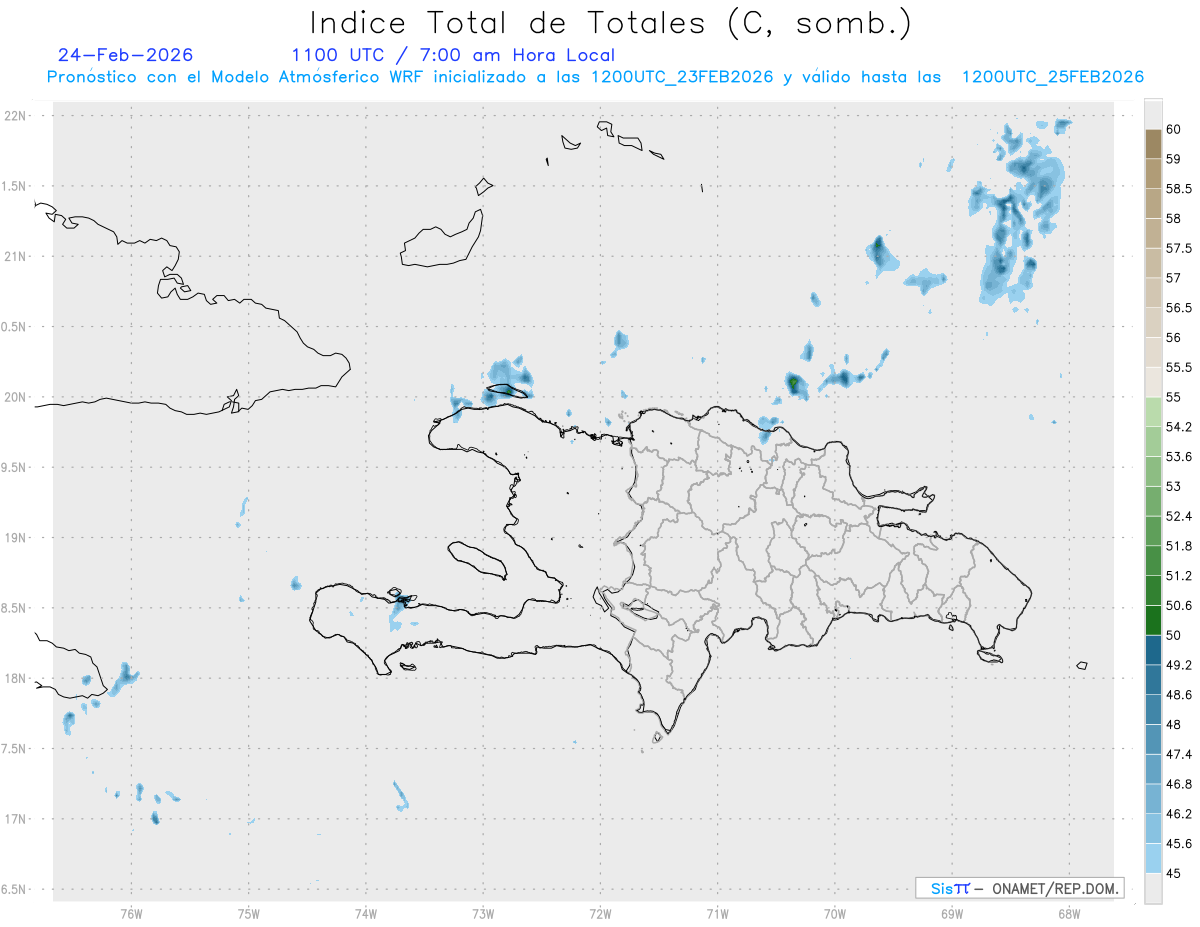Click the '69W' longitude axis label

coord(952,914)
